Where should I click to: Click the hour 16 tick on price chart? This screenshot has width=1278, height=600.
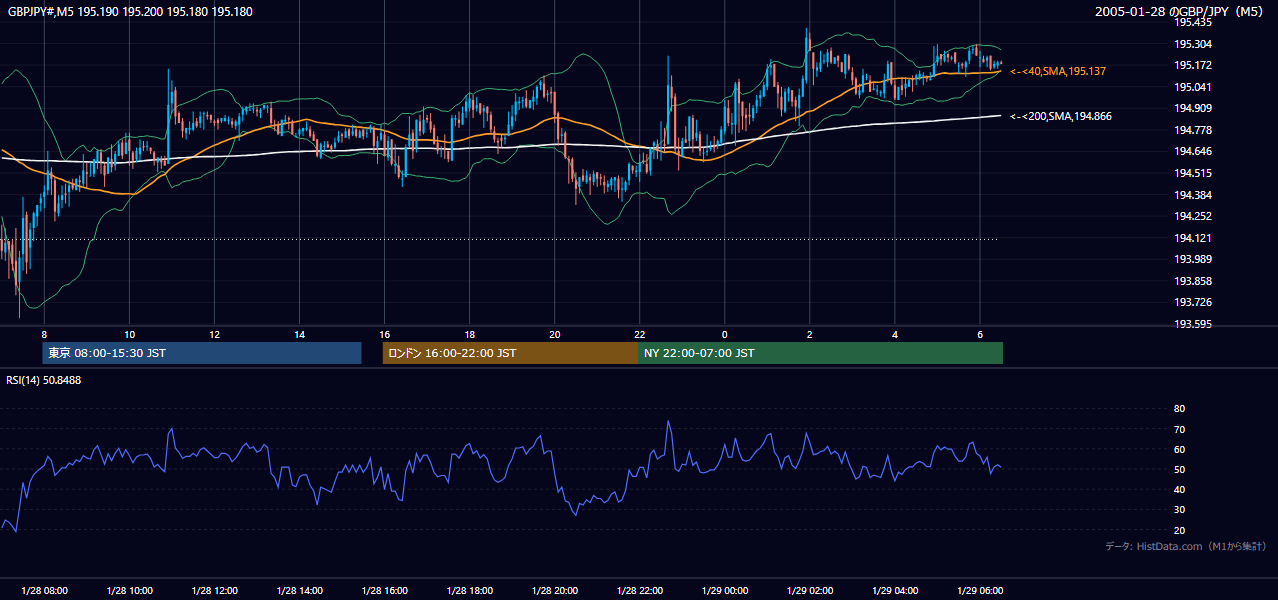coord(385,334)
